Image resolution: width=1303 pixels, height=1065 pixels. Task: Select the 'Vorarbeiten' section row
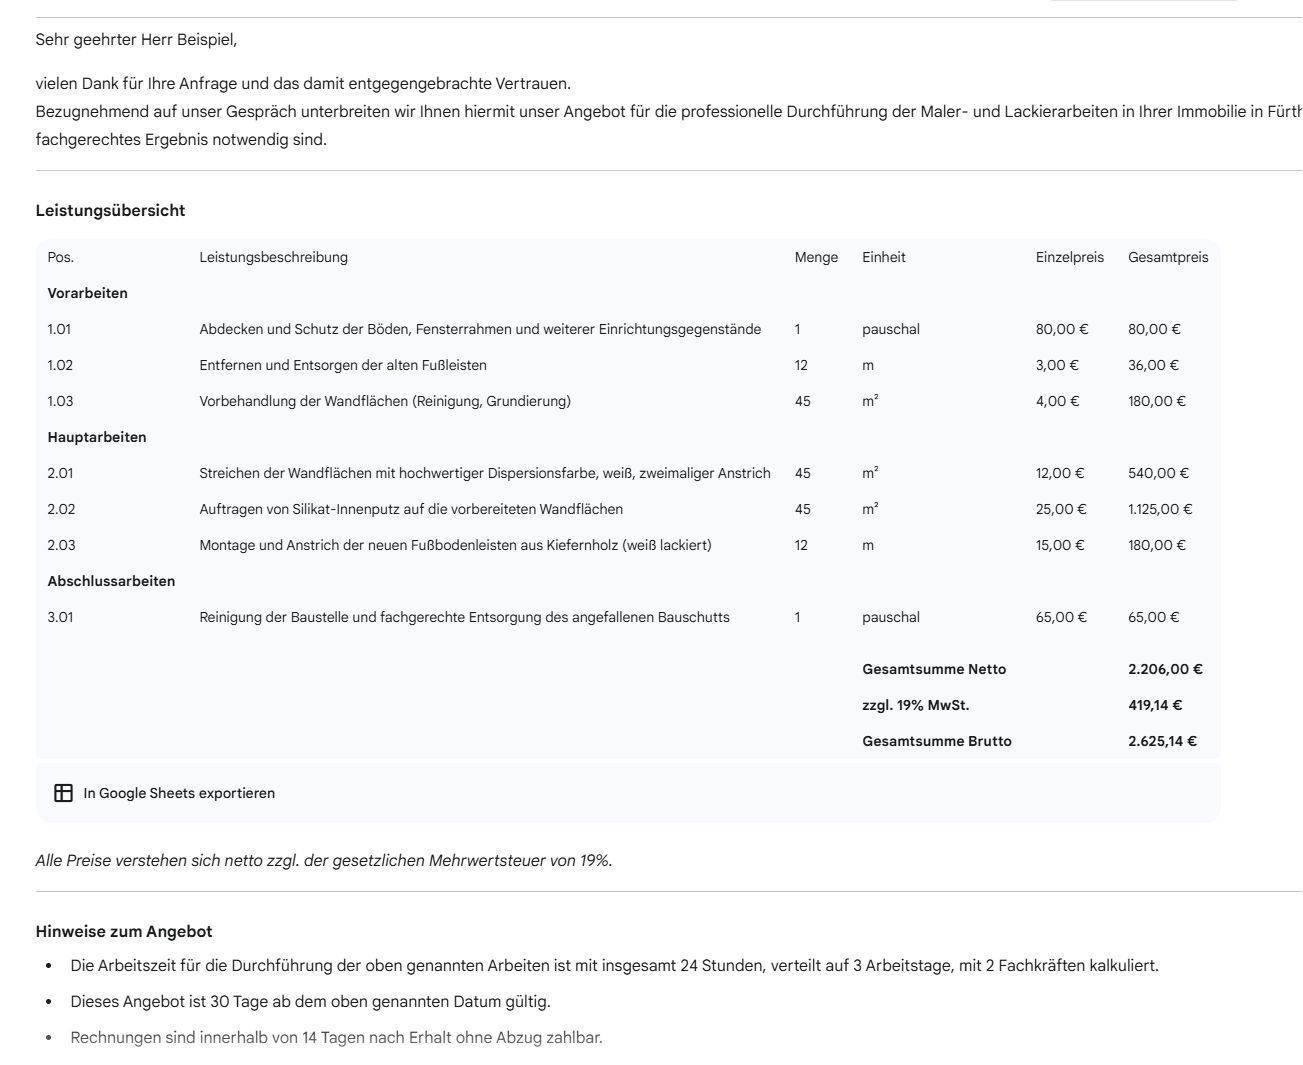coord(88,293)
